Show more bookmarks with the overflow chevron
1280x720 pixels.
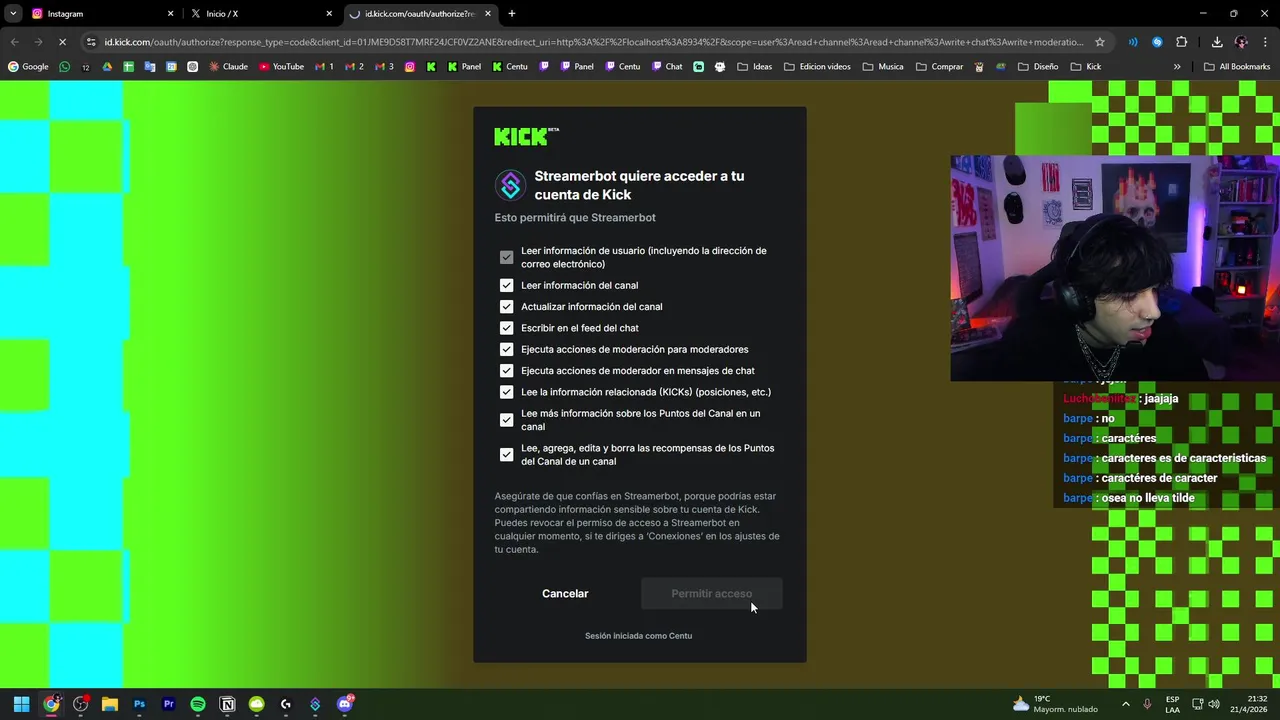(x=1177, y=67)
